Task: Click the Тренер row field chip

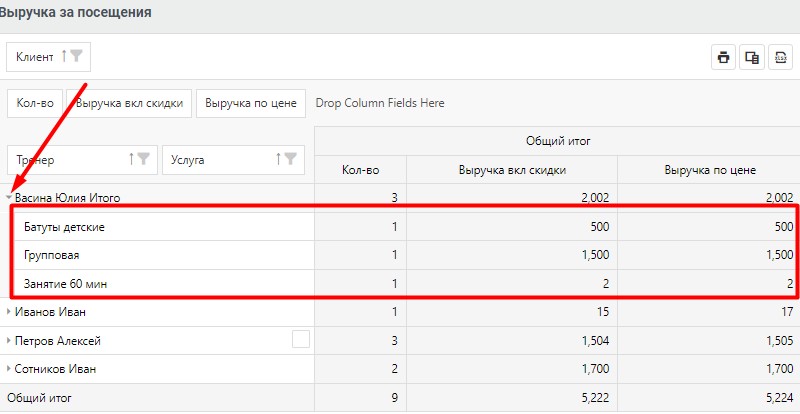Action: 82,160
